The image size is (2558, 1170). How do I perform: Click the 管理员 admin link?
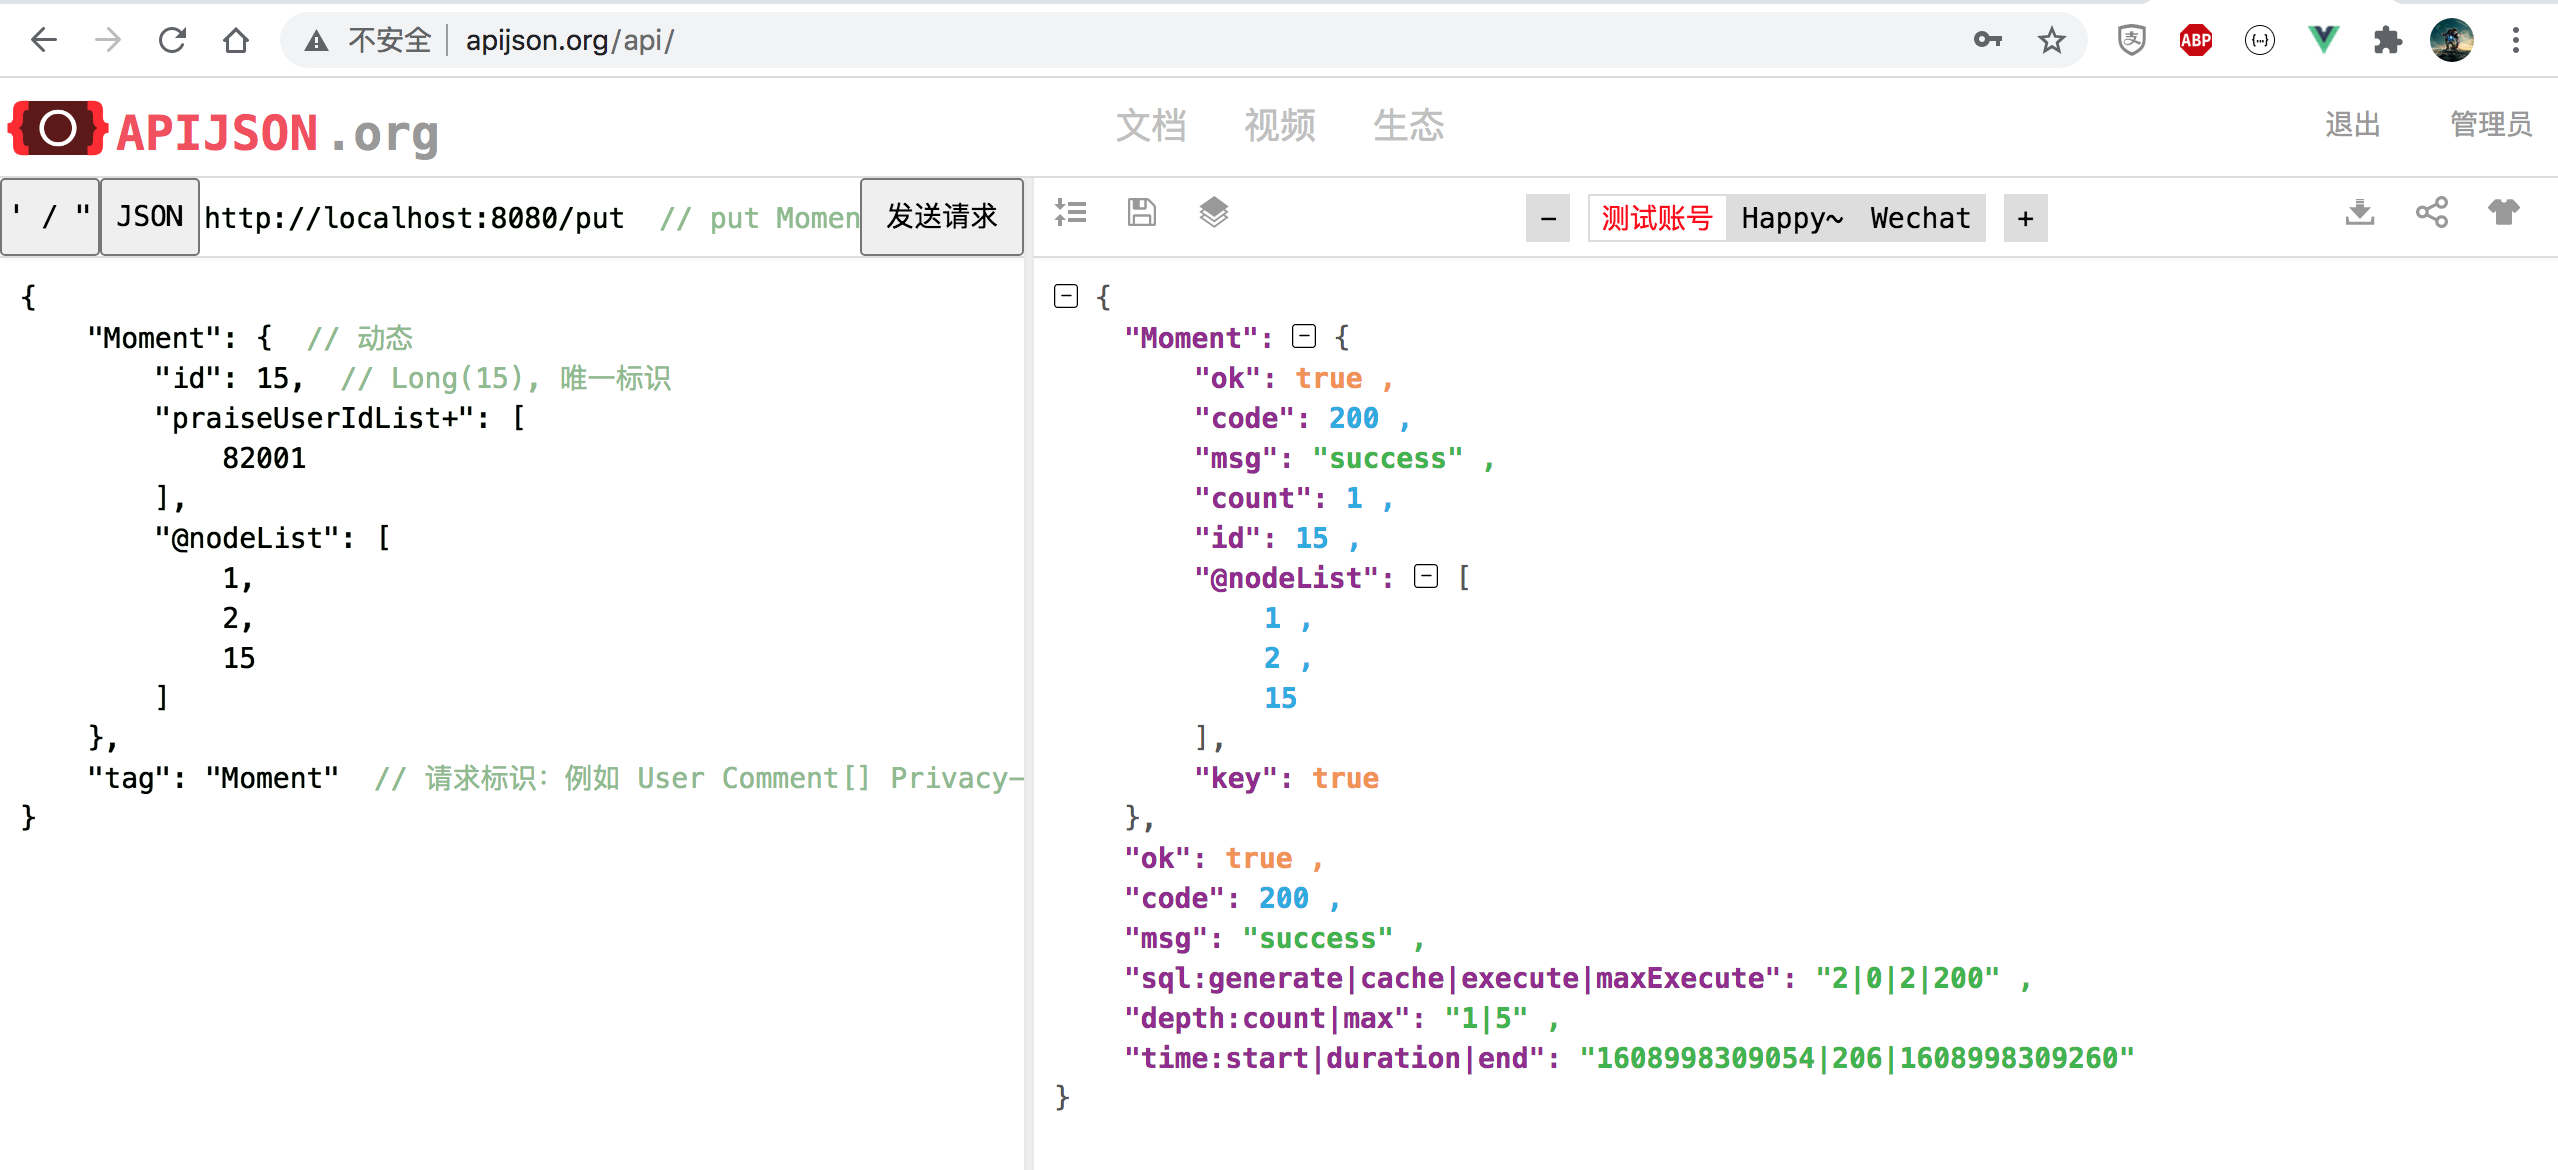pos(2491,125)
